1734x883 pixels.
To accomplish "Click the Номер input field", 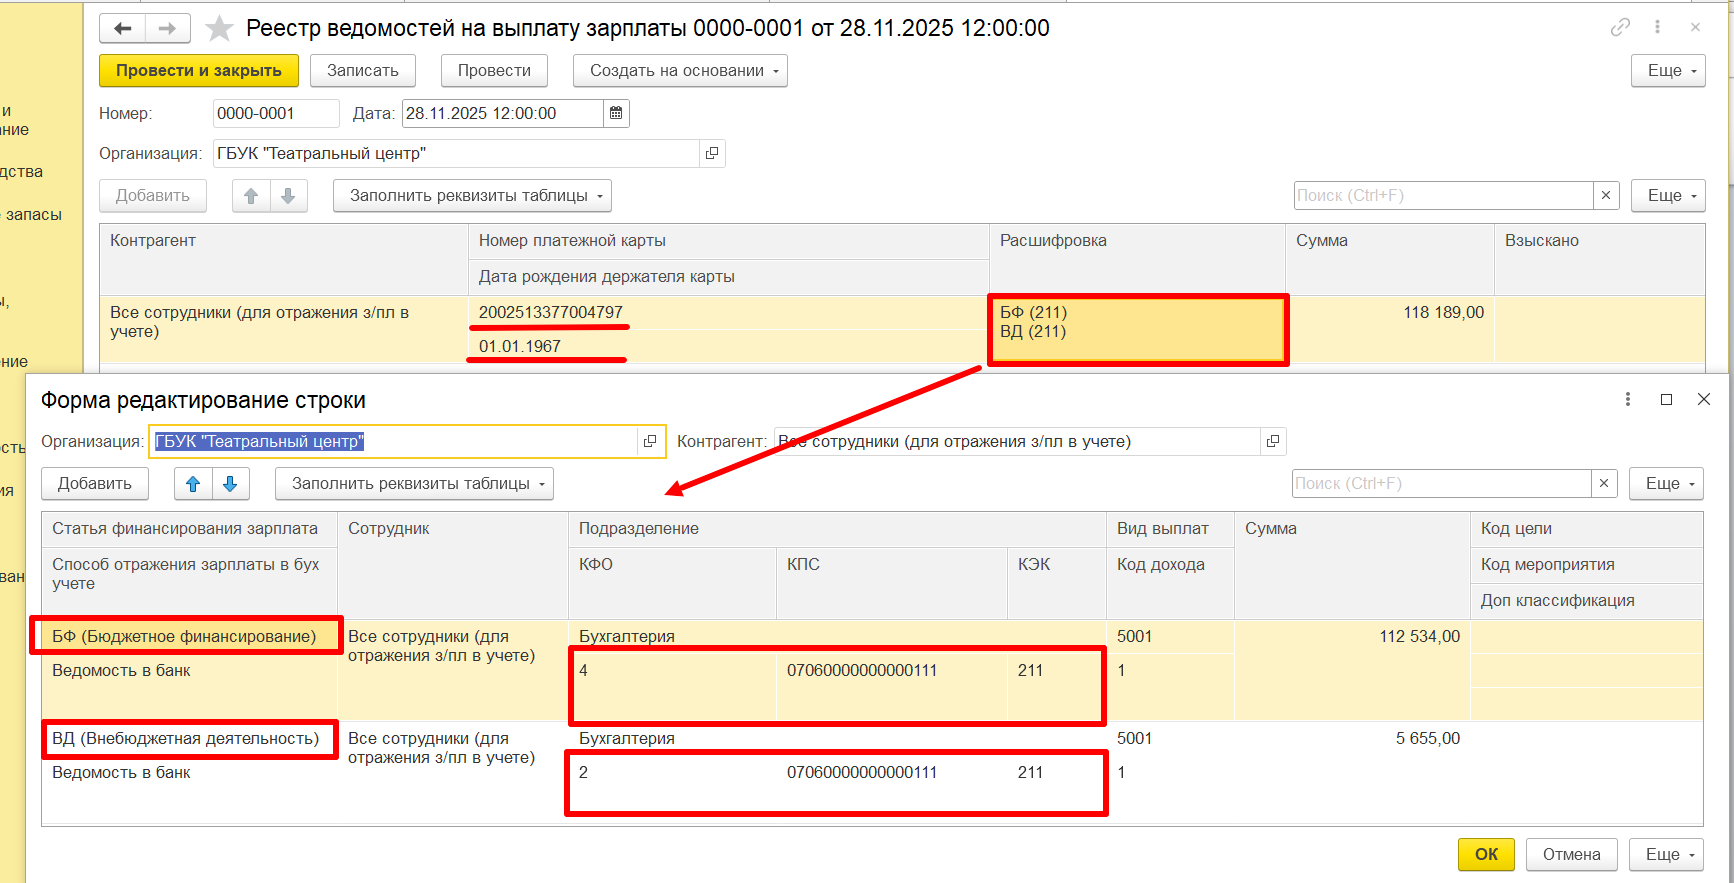I will click(x=275, y=113).
